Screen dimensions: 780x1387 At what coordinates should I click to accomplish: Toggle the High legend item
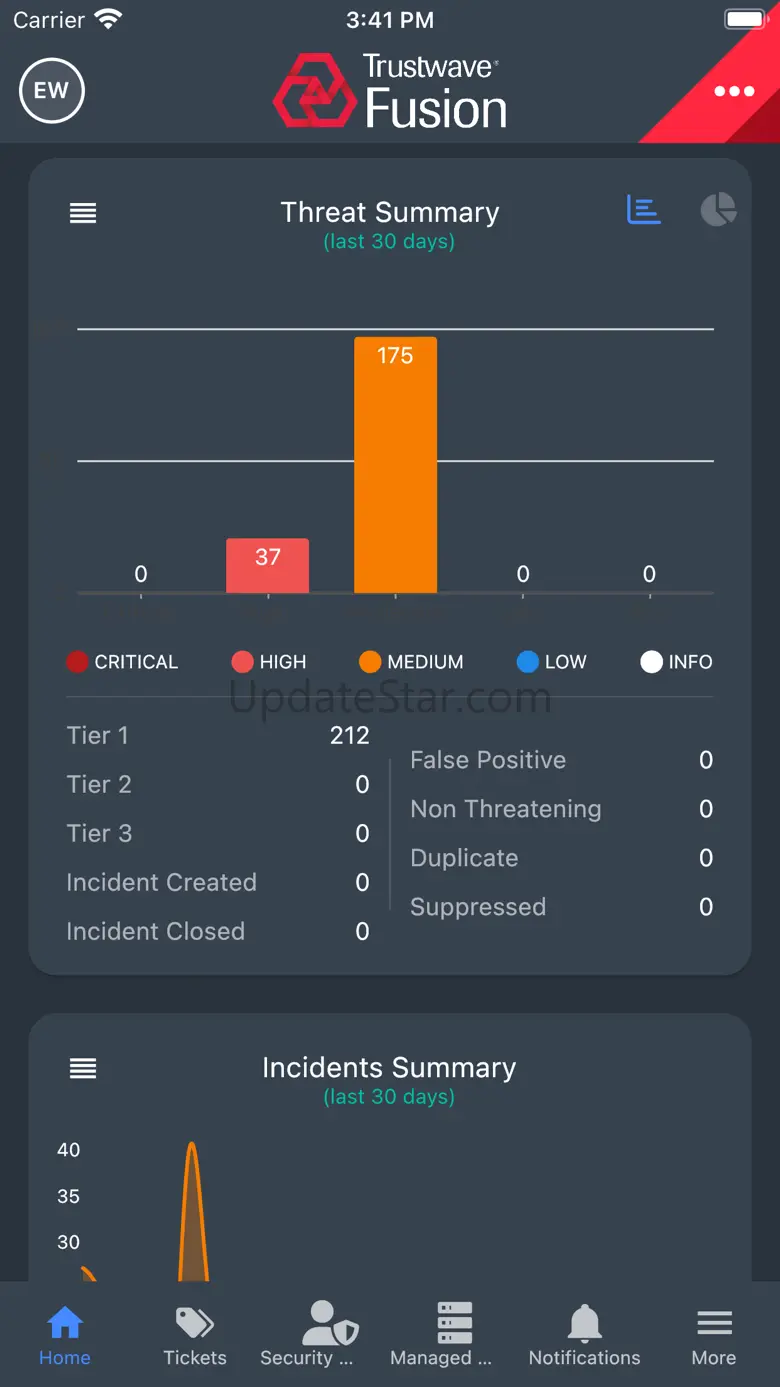(x=269, y=662)
